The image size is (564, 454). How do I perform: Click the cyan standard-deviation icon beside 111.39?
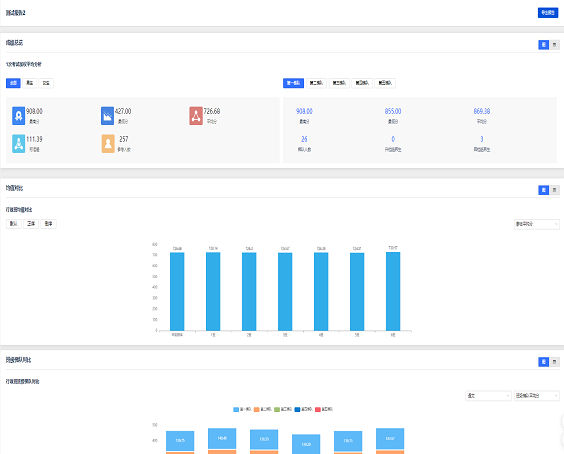(x=18, y=144)
